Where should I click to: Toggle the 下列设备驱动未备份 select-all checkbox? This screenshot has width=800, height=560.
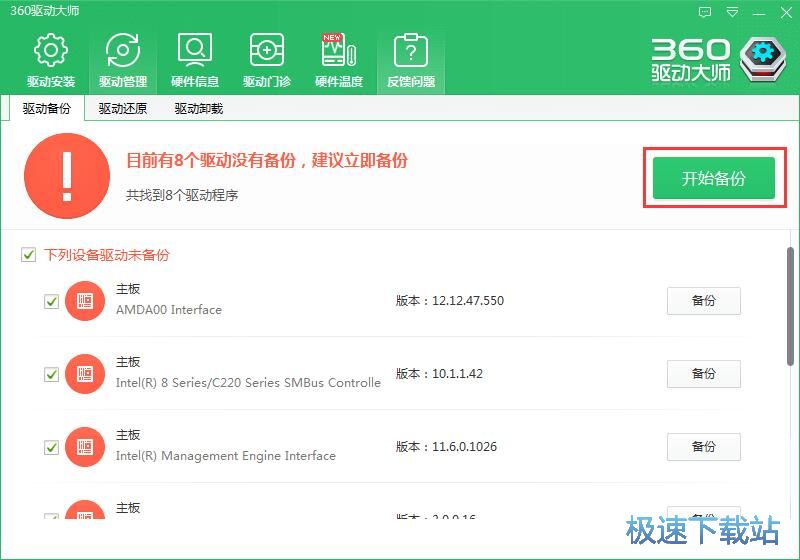pos(29,254)
